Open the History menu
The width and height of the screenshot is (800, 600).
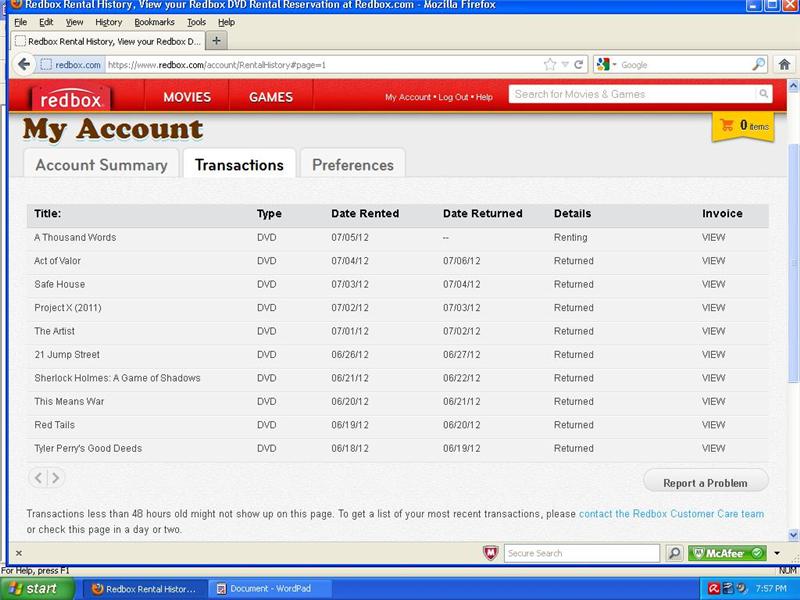(x=108, y=22)
